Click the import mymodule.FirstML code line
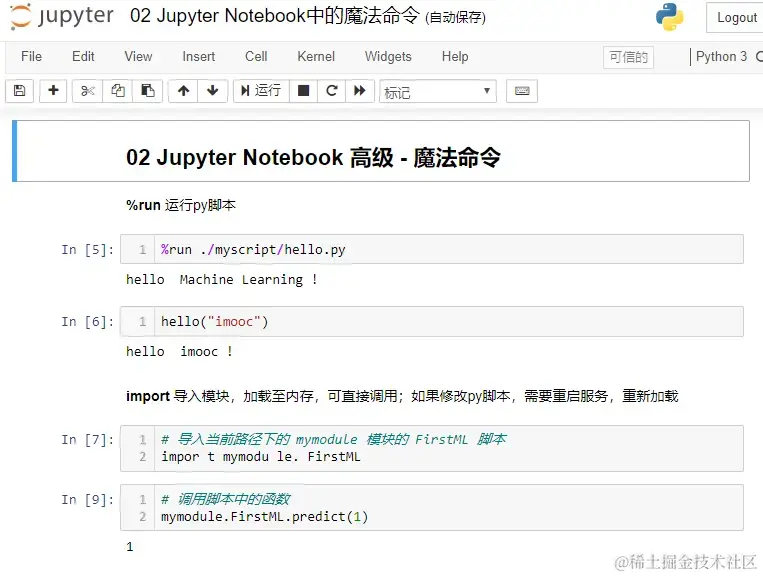Image resolution: width=763 pixels, height=577 pixels. coord(260,457)
